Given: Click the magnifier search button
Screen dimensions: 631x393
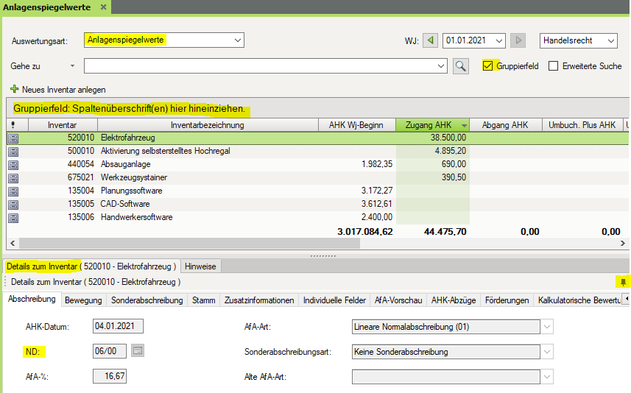Looking at the screenshot, I should coord(461,66).
